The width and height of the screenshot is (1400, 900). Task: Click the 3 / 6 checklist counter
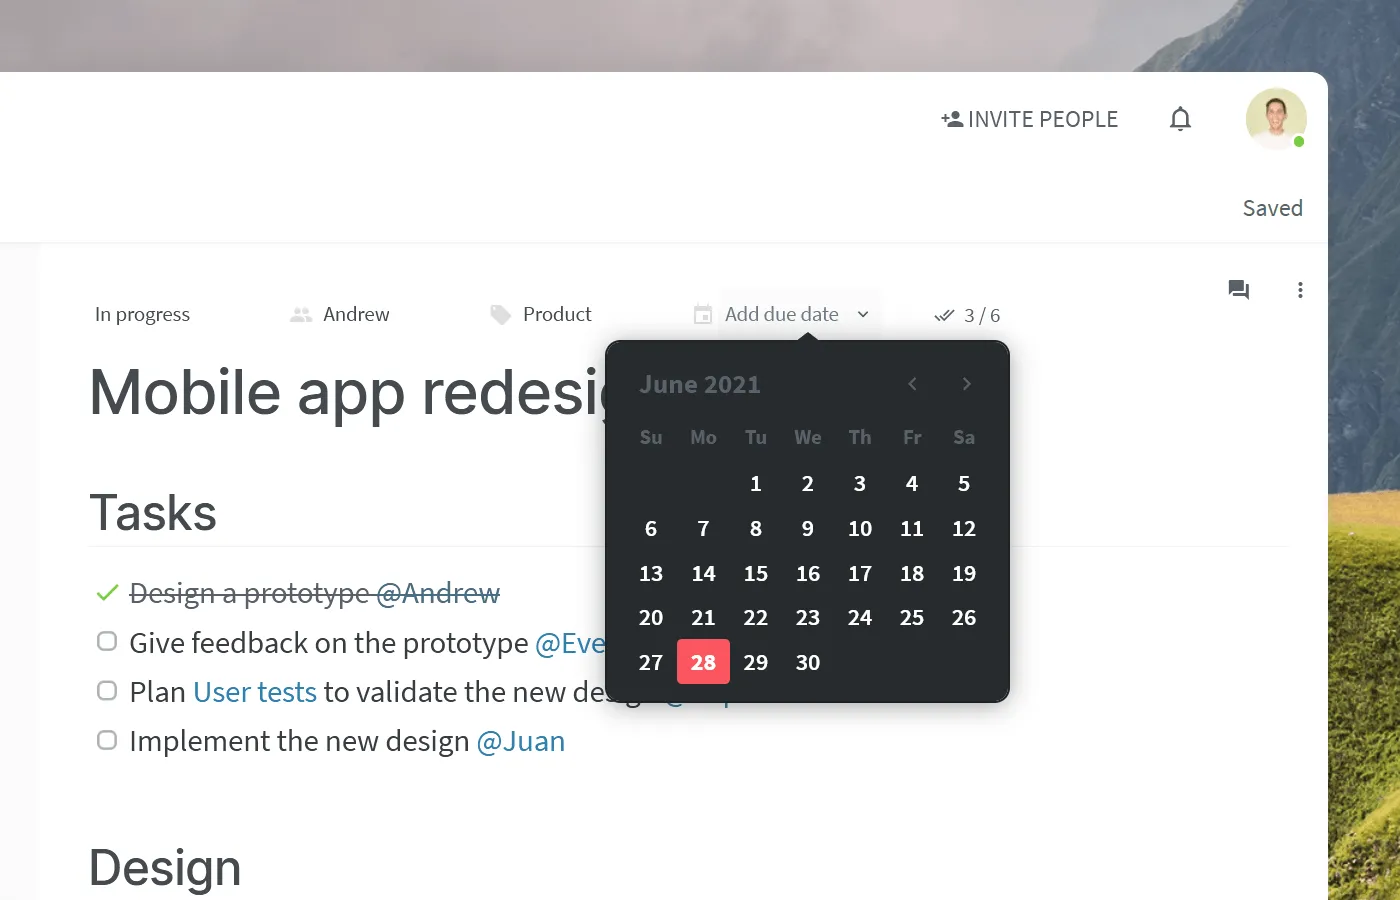[x=982, y=315]
